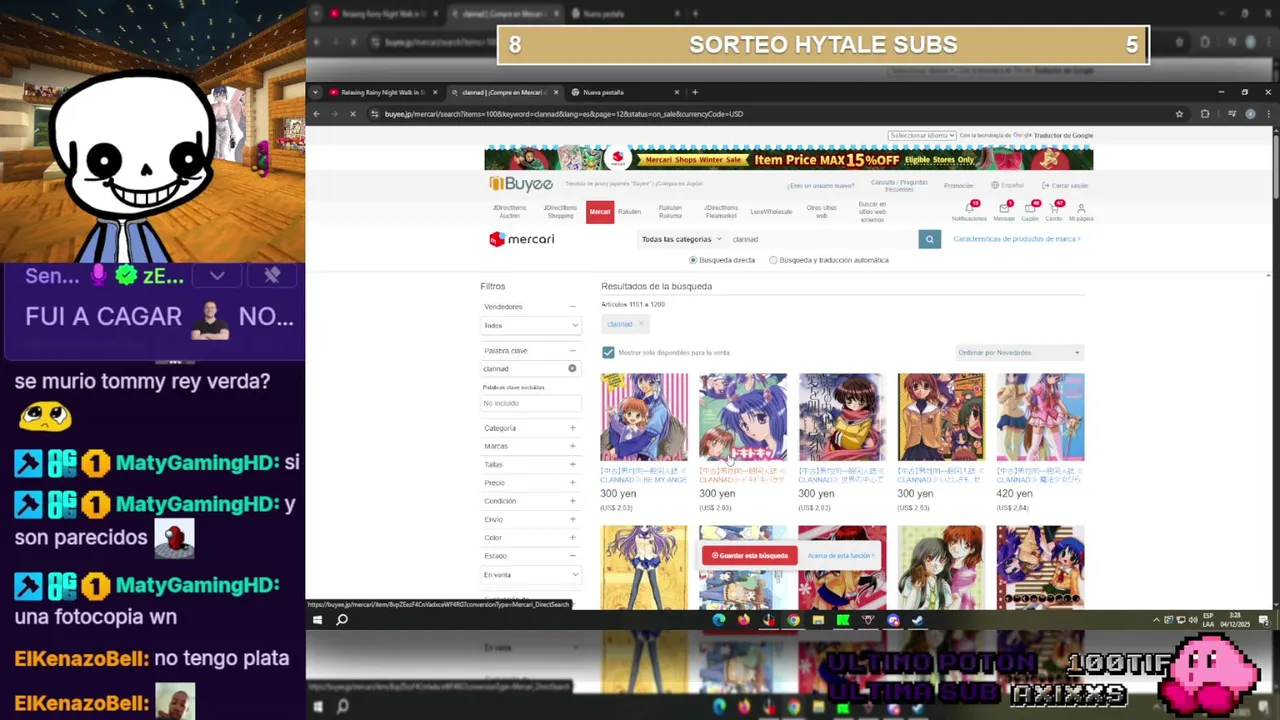Bookmark this page with star icon
Screen dimensions: 1280x720
[x=1180, y=114]
